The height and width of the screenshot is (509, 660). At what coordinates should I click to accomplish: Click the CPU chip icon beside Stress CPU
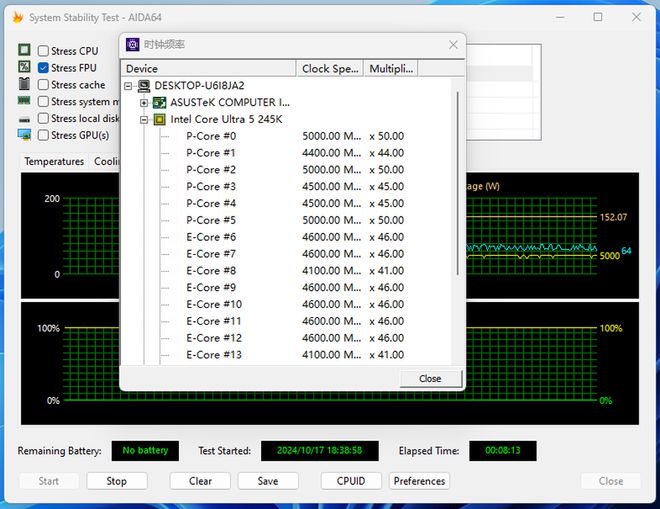click(24, 50)
